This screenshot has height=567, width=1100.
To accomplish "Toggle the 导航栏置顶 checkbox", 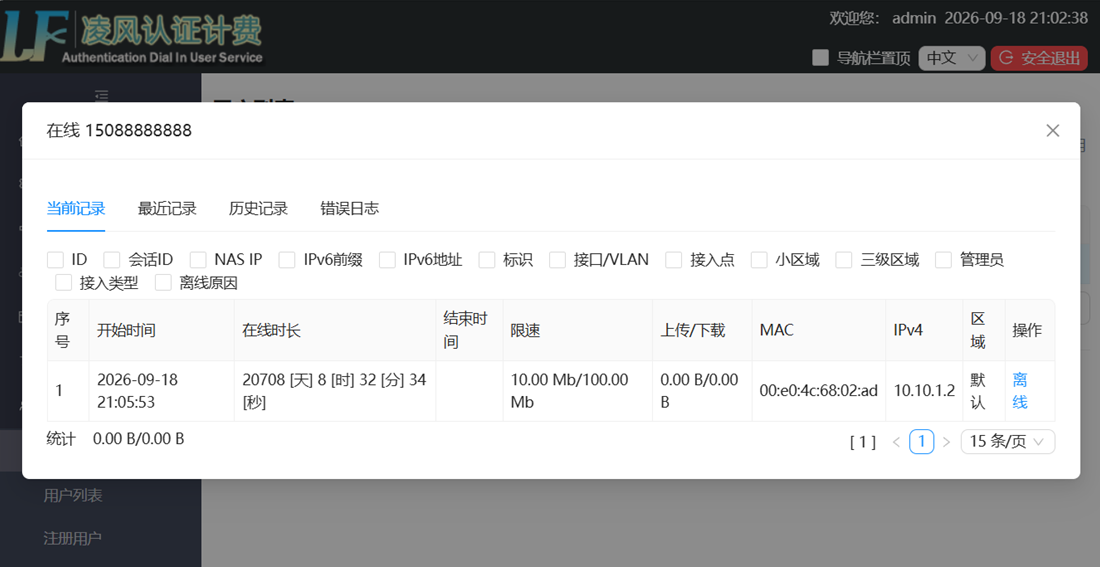I will tap(820, 58).
